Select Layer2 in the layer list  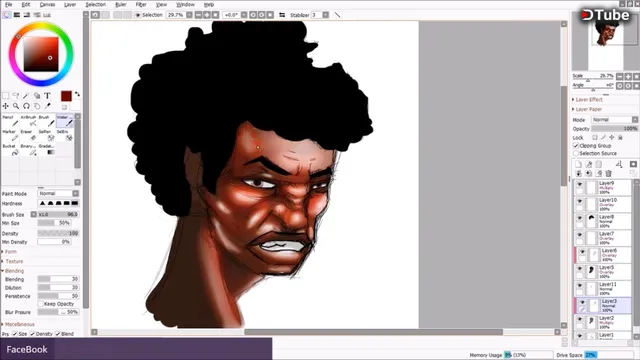click(603, 322)
